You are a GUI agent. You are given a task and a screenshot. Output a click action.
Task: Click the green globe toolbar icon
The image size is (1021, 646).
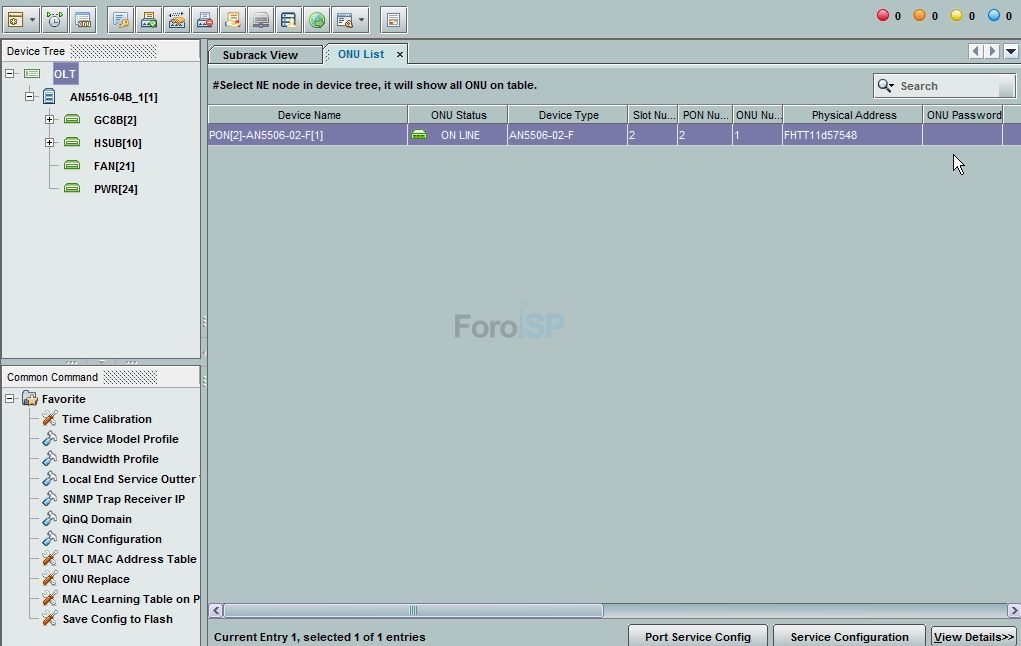tap(317, 19)
